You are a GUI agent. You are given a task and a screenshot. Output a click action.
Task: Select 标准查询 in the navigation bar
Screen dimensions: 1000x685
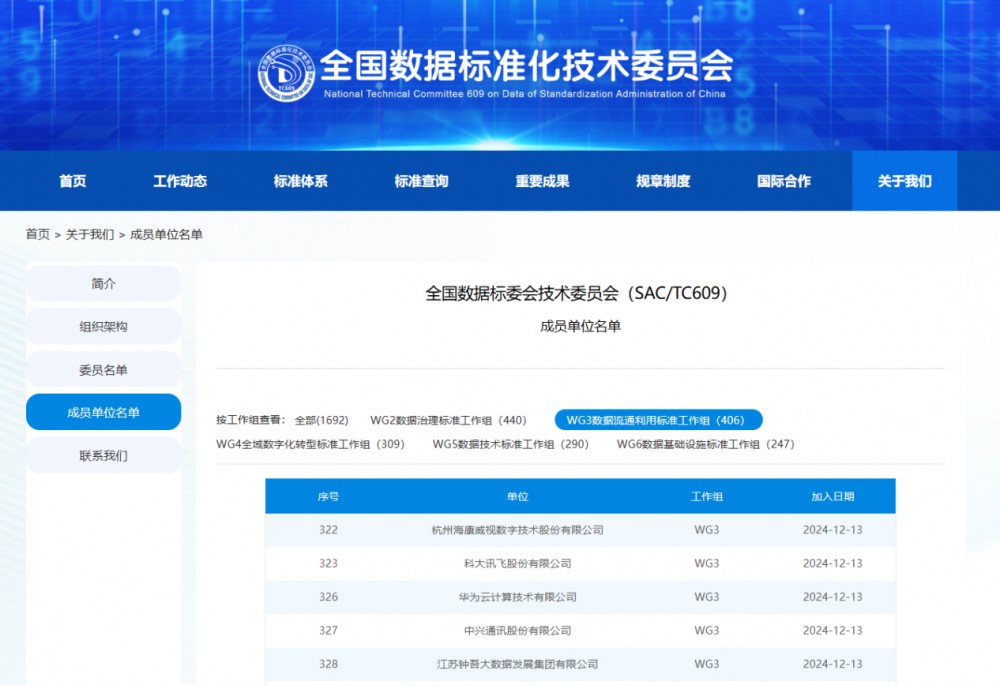[x=422, y=181]
